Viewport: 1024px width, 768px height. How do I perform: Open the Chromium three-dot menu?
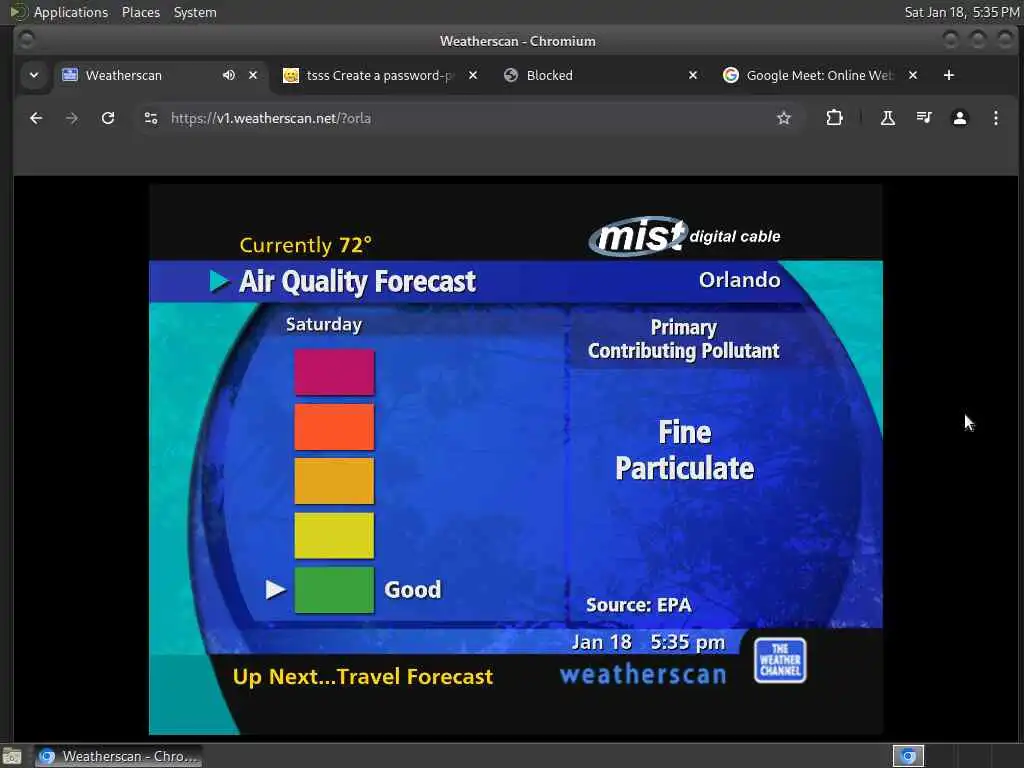point(995,118)
